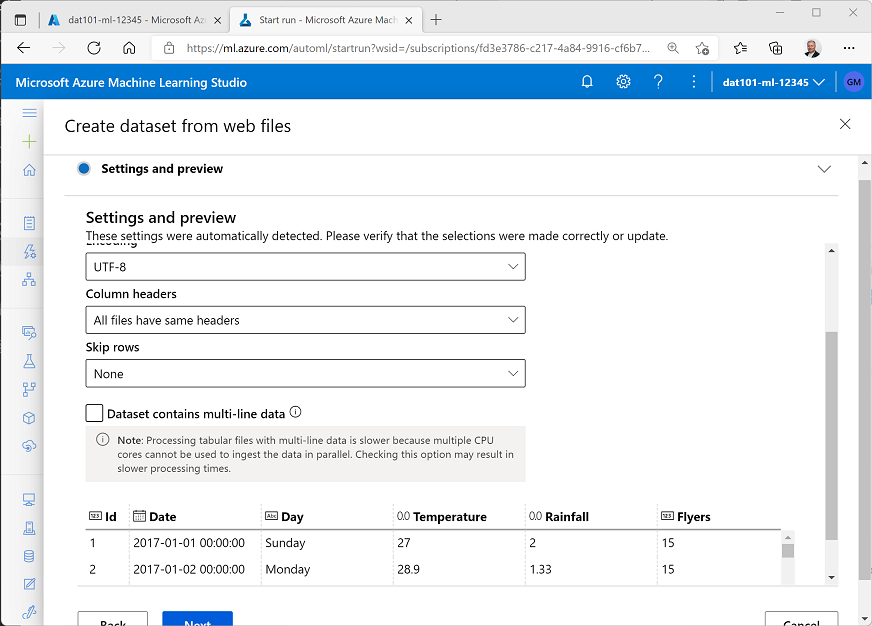This screenshot has height=626, width=872.
Task: Open the hamburger menu in left sidebar
Action: [29, 113]
